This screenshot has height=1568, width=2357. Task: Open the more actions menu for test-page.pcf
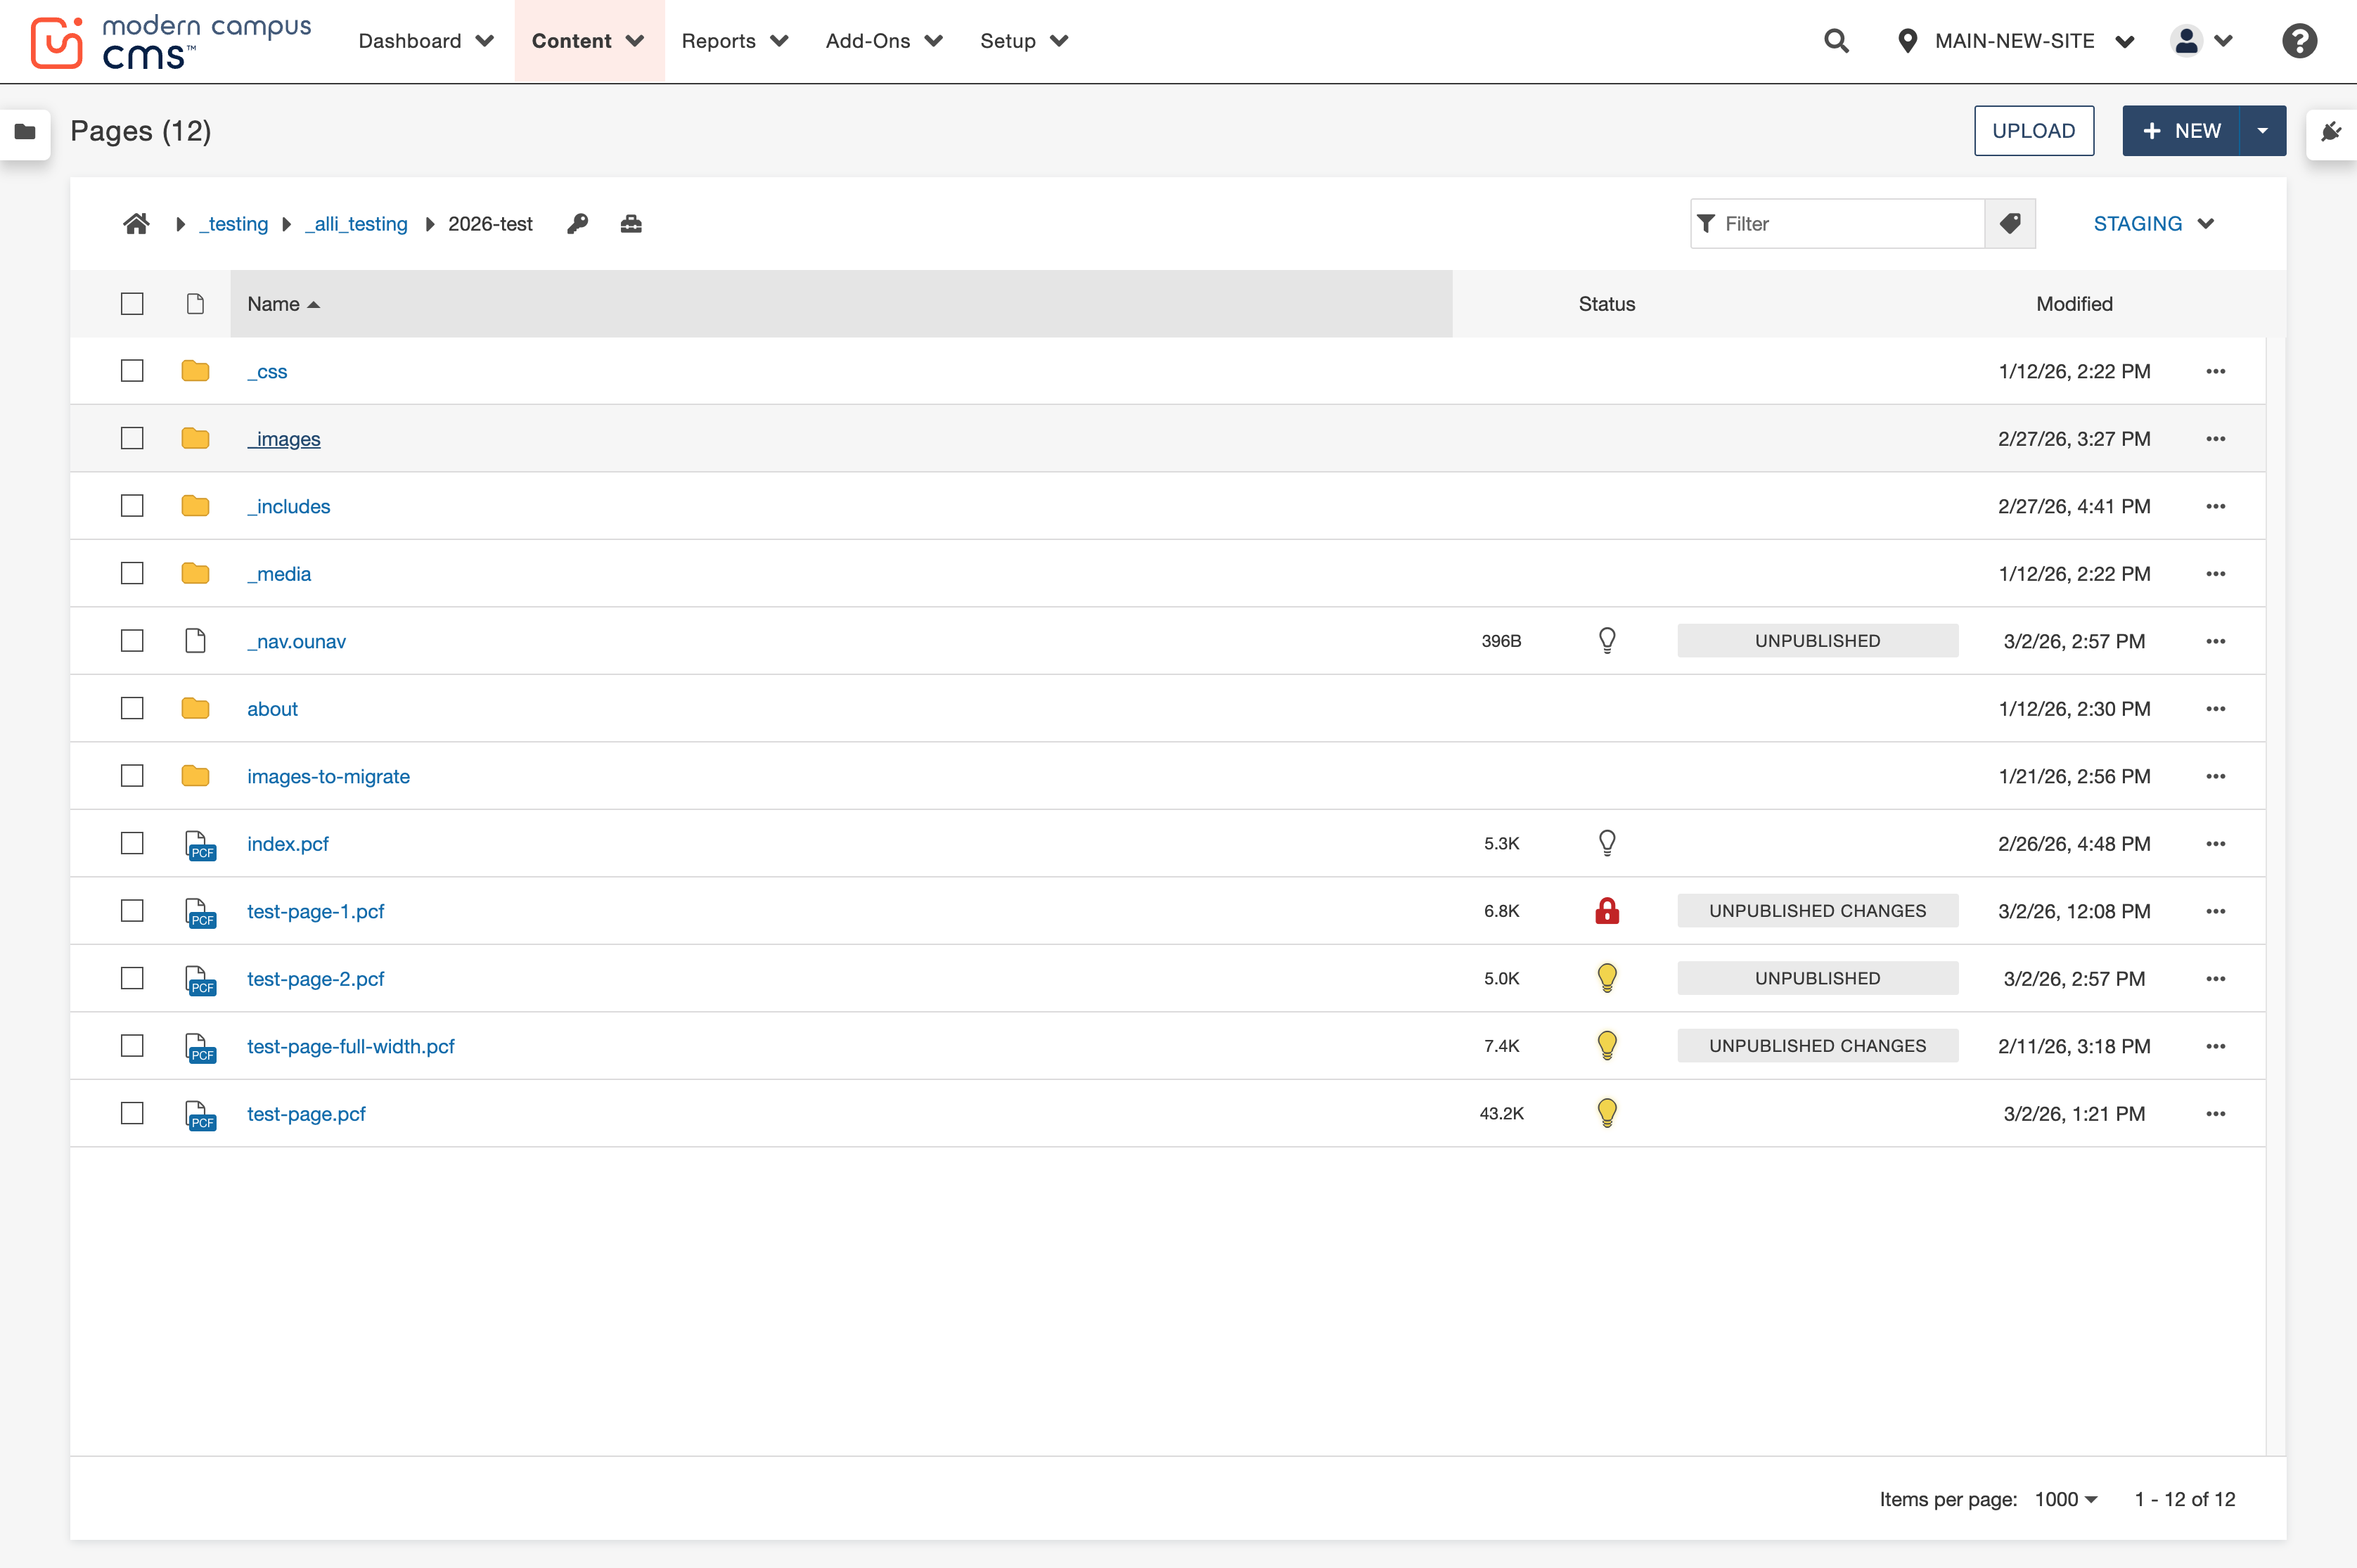click(2216, 1114)
